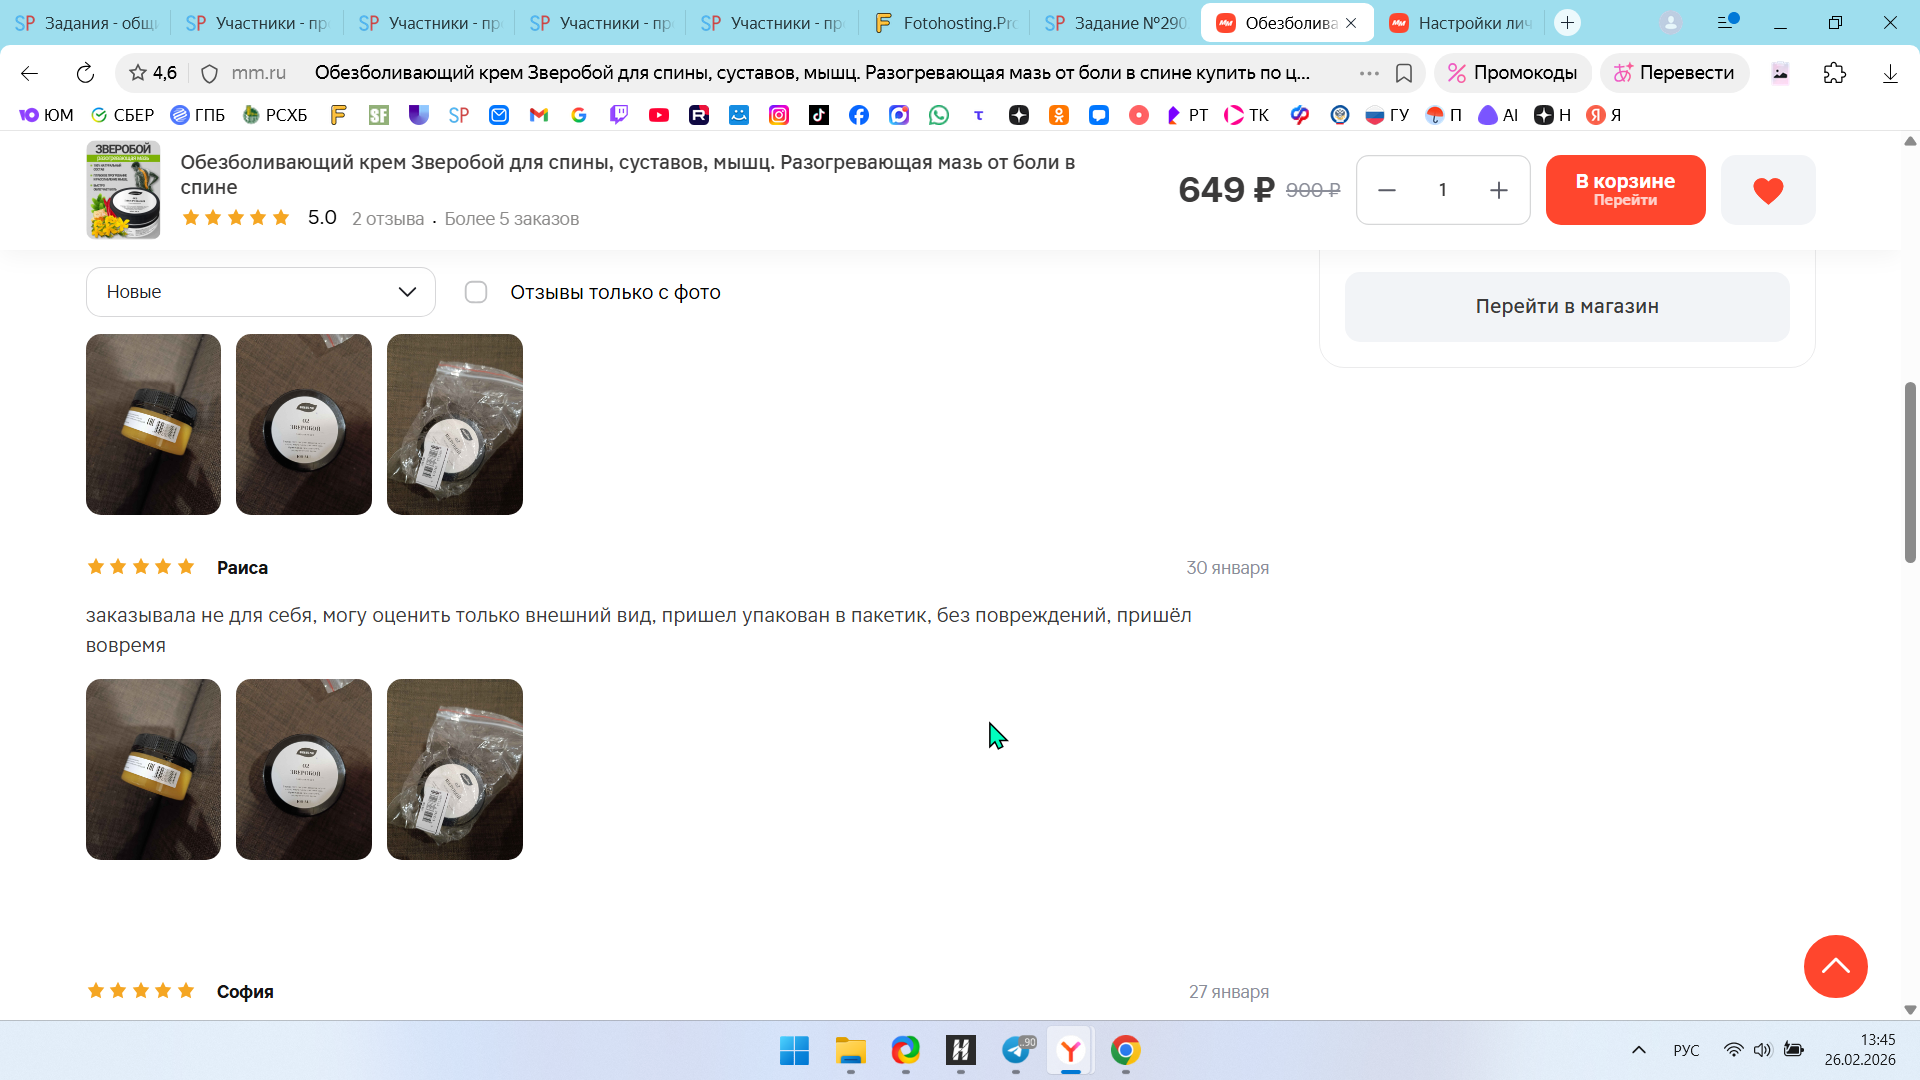Click the scroll-to-top red arrow button
The width and height of the screenshot is (1920, 1080).
point(1835,966)
